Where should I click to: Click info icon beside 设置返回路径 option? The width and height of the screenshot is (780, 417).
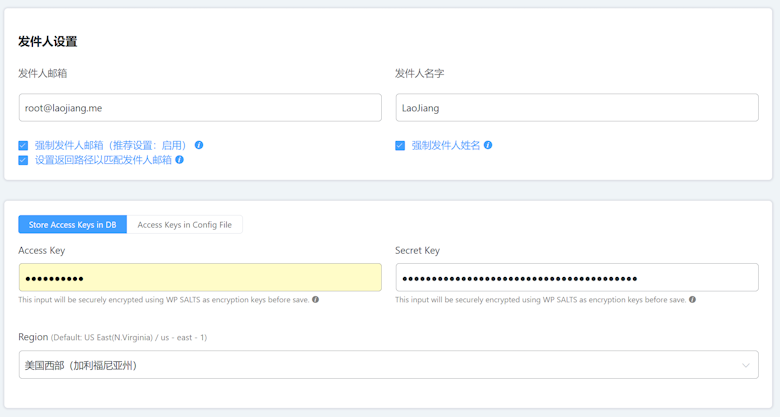pos(180,160)
